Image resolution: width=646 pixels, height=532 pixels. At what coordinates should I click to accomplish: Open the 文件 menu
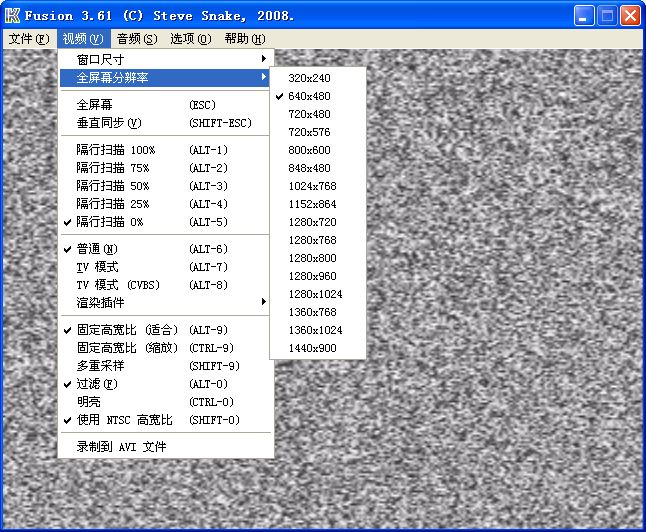click(x=28, y=39)
